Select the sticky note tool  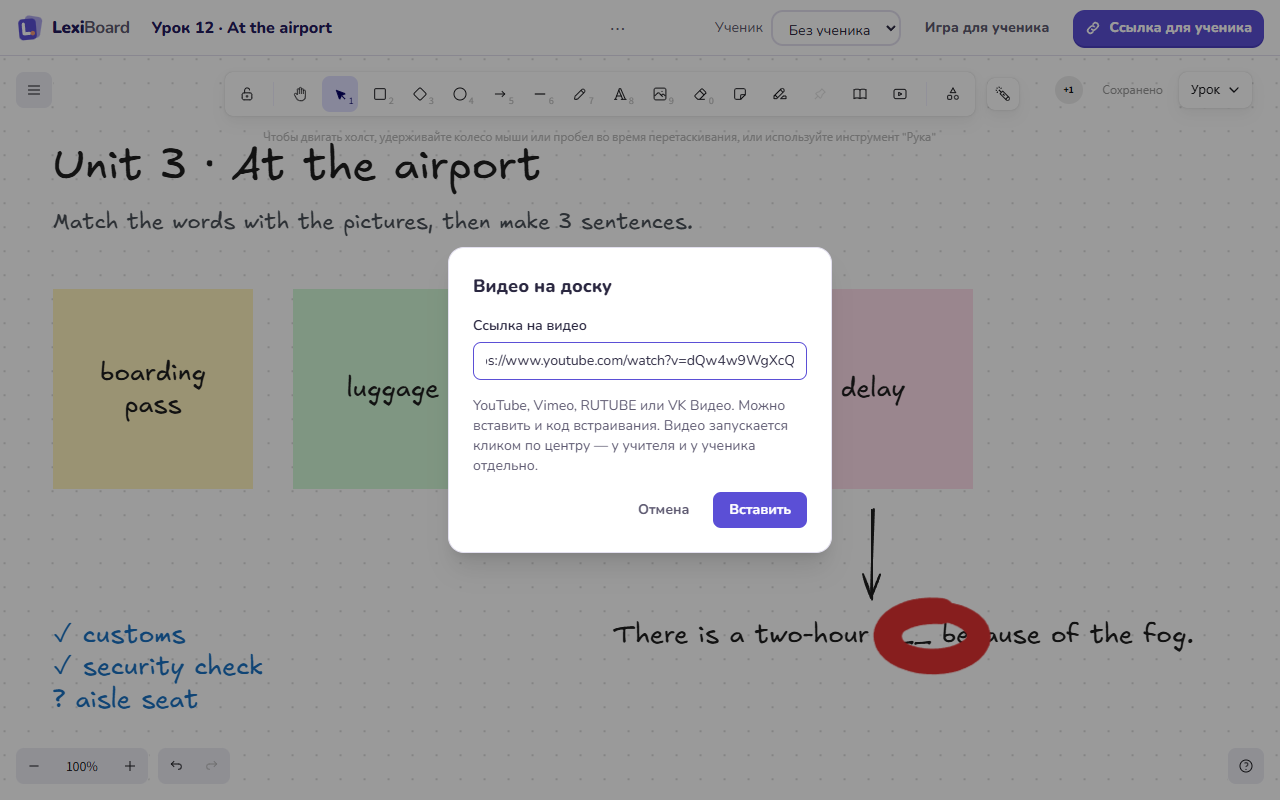point(740,94)
